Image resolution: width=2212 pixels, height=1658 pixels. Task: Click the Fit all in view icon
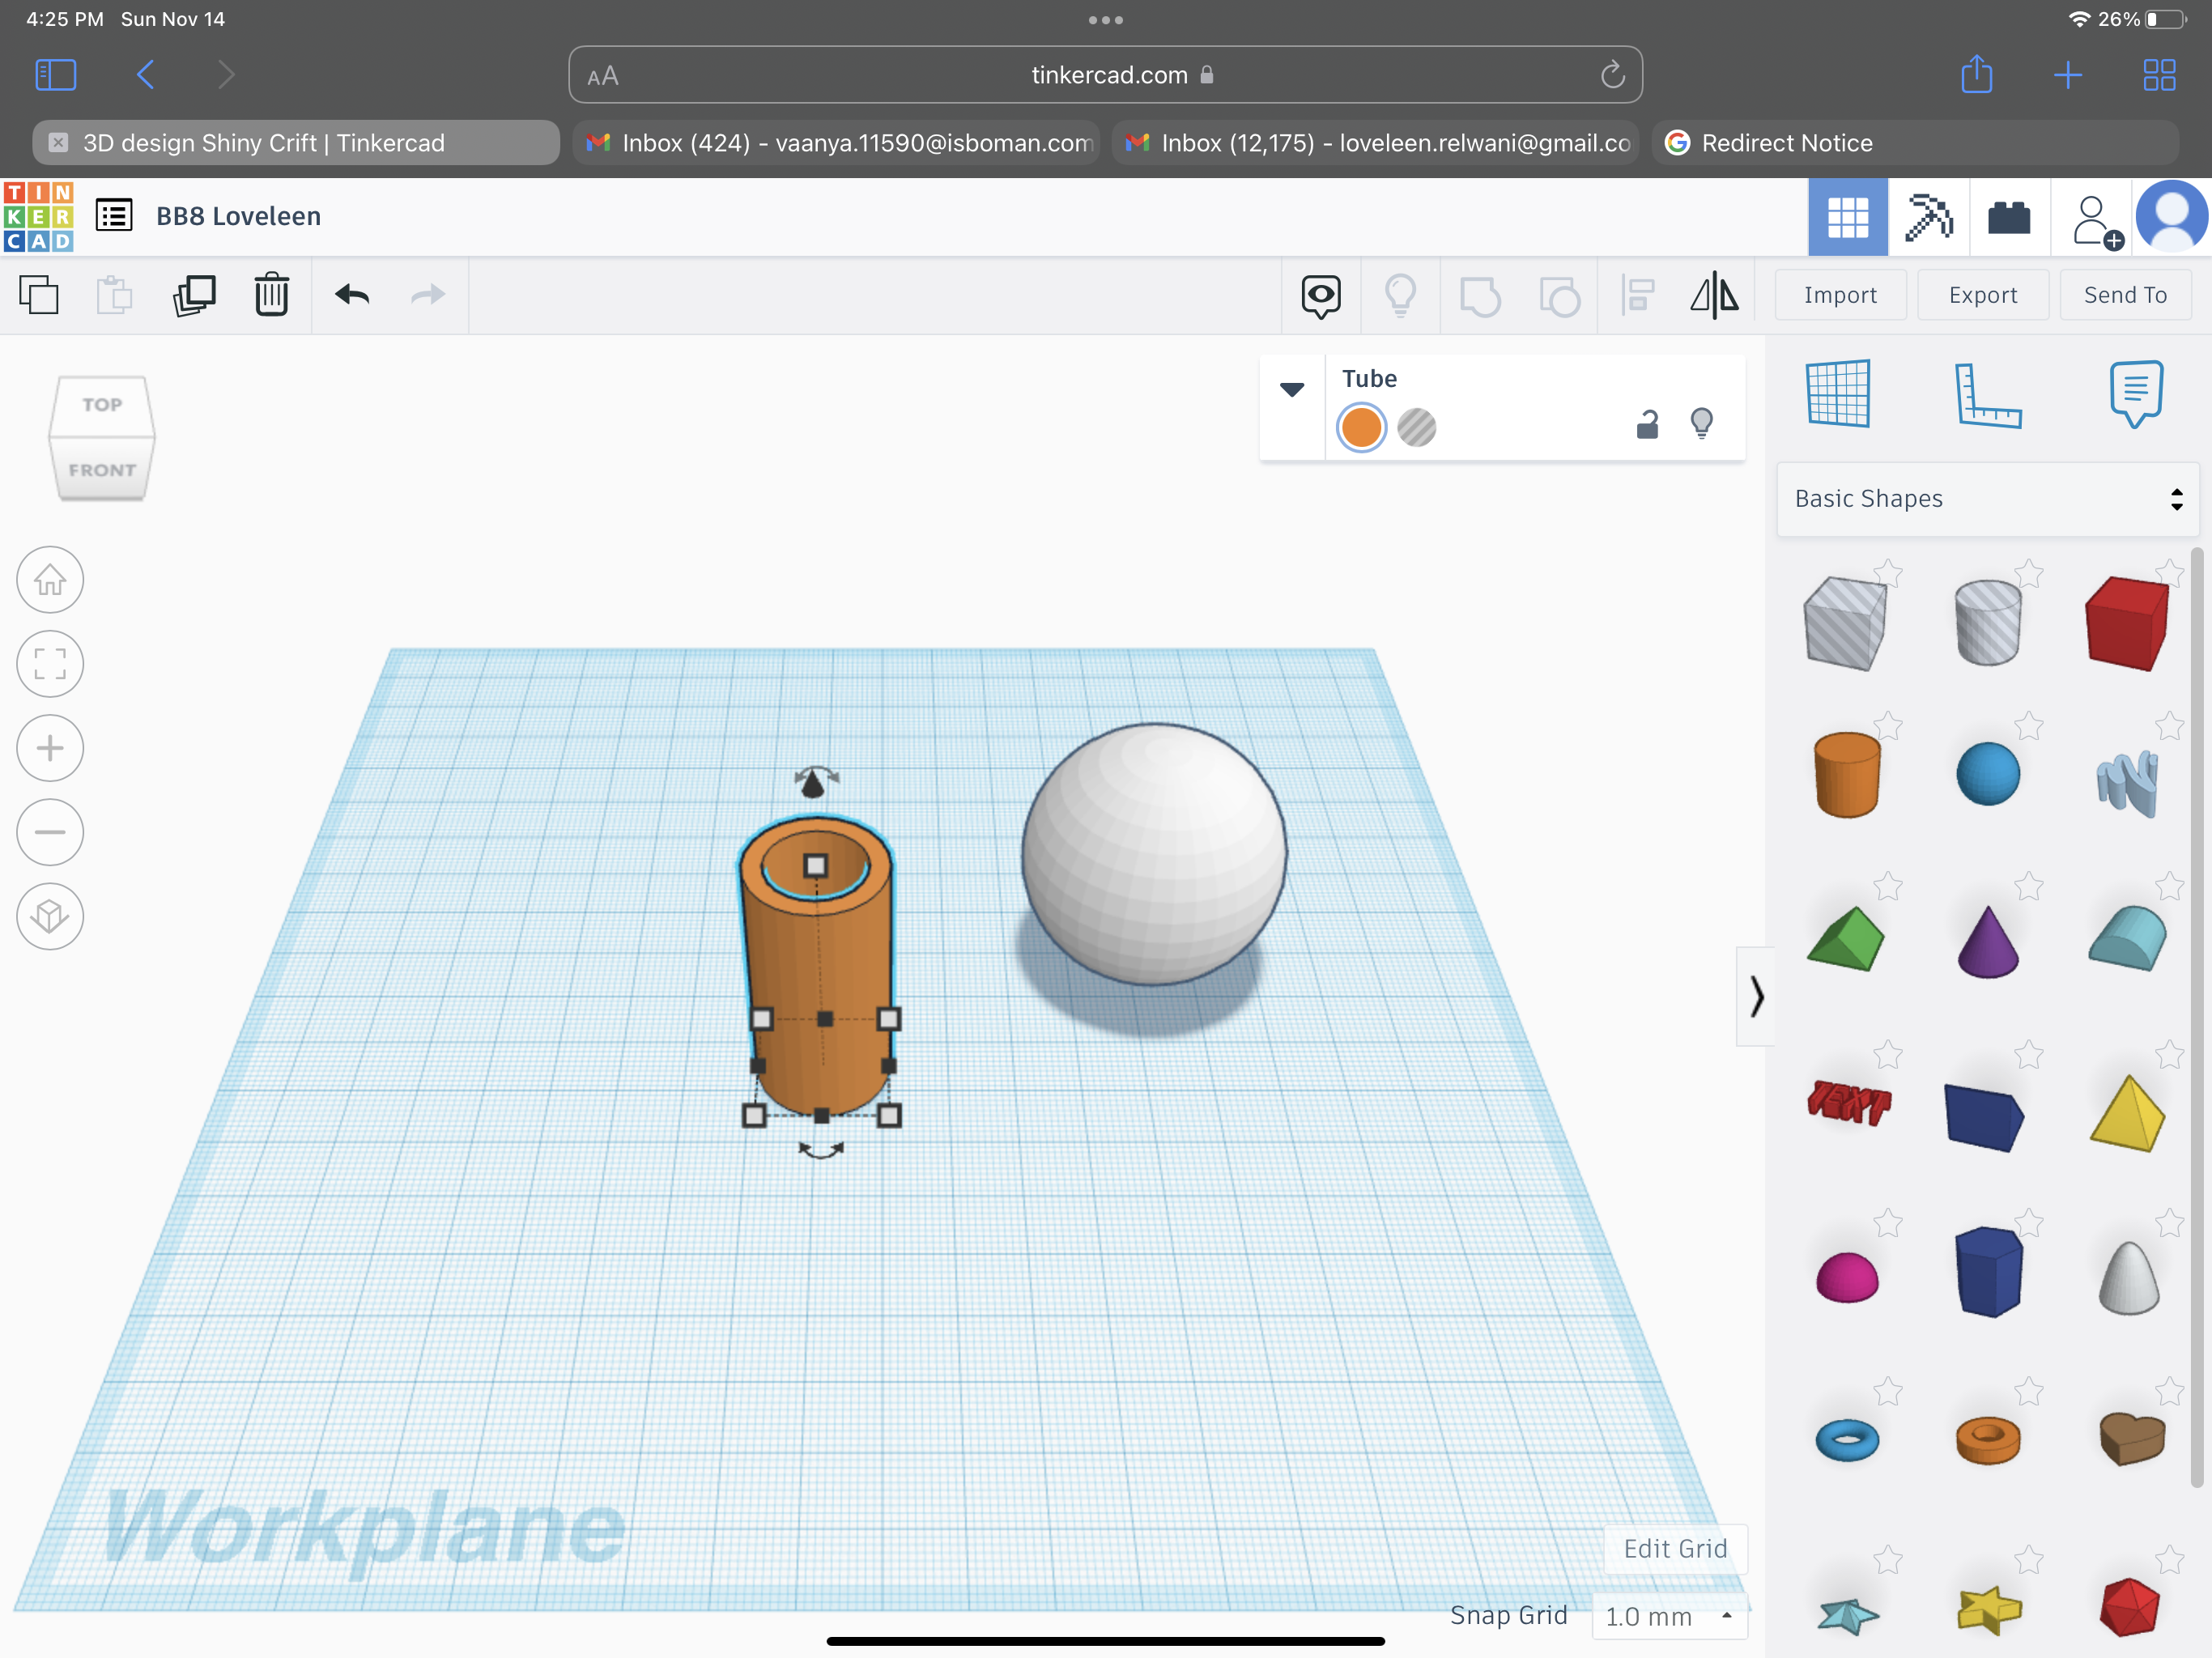[x=50, y=664]
